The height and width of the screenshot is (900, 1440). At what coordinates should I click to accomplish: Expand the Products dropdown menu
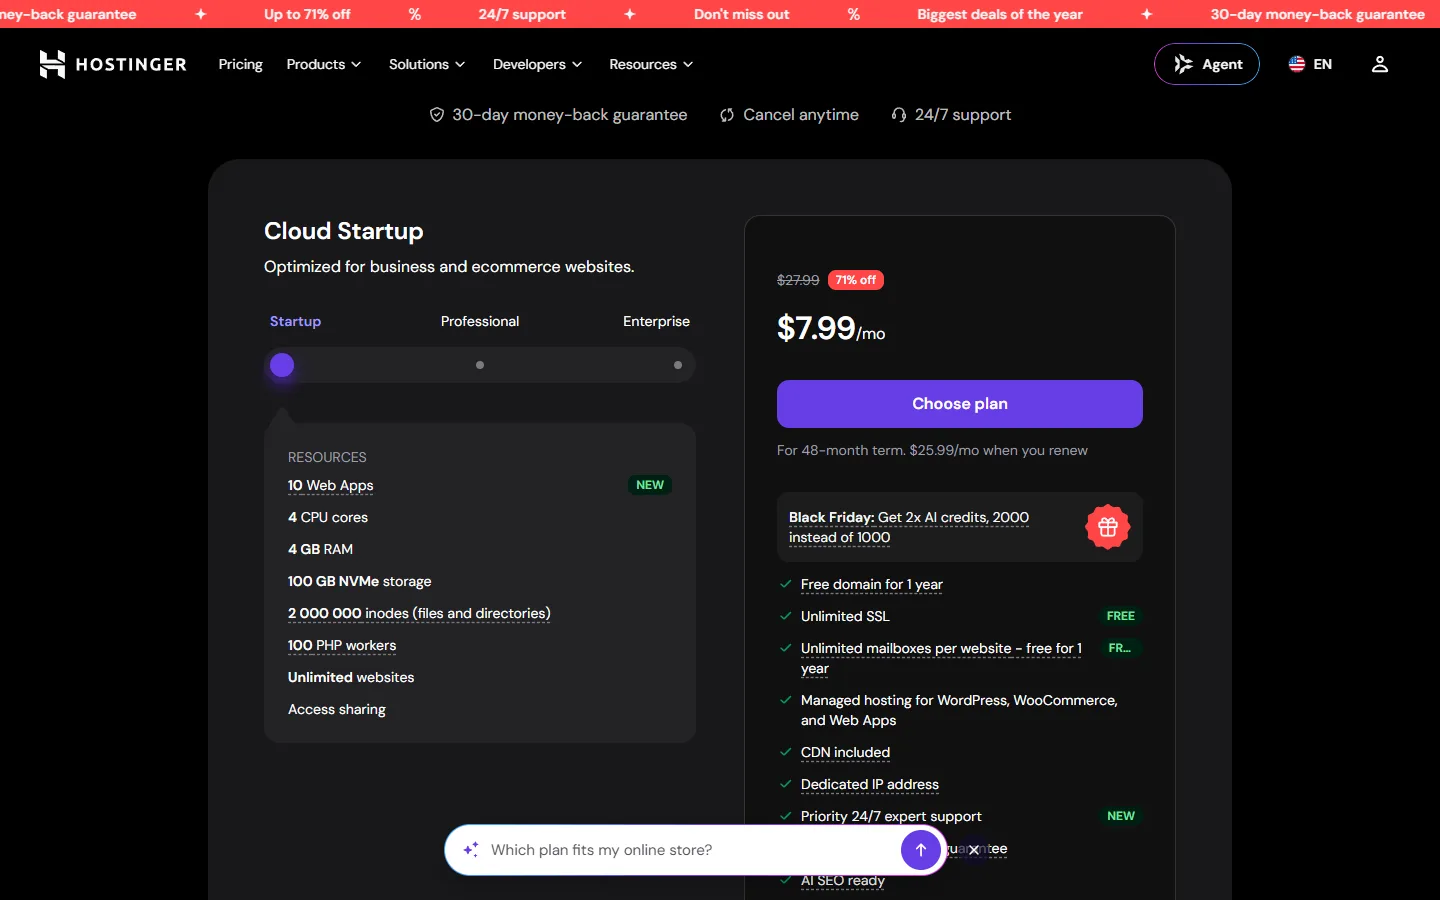(324, 64)
